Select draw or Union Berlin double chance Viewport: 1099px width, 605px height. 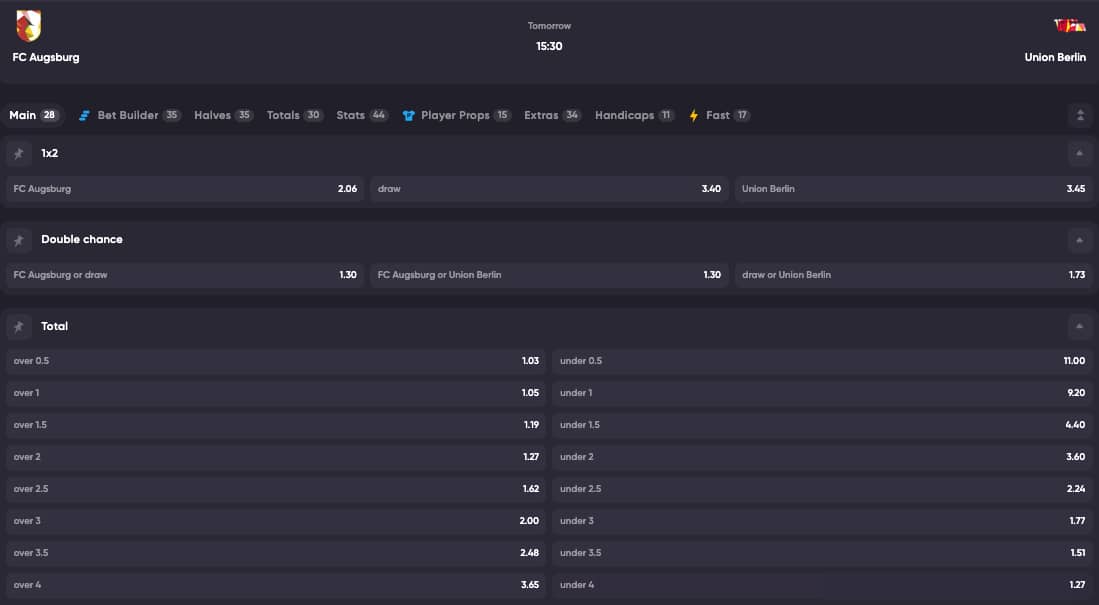(x=914, y=275)
